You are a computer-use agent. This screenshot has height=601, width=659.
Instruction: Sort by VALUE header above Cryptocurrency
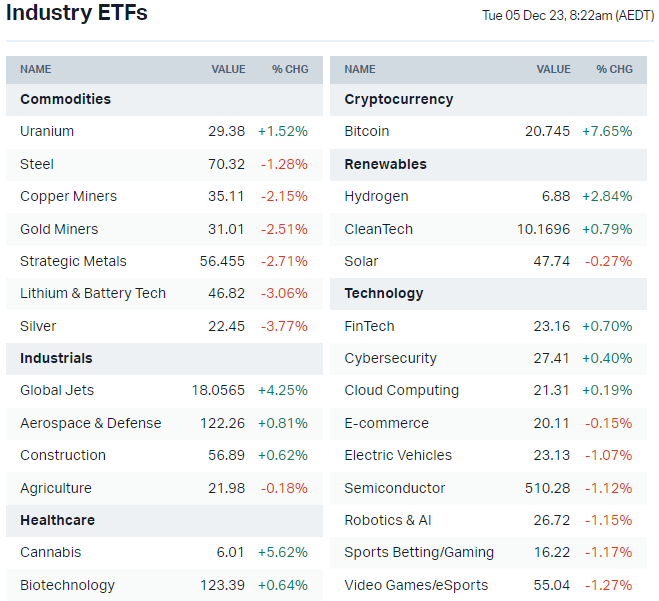click(x=553, y=69)
